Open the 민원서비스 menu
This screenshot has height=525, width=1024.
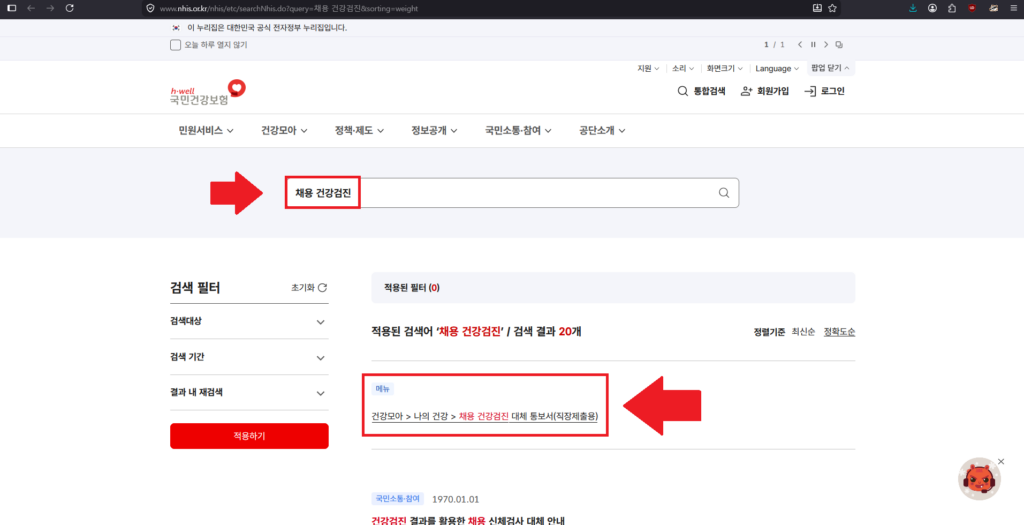[x=206, y=131]
